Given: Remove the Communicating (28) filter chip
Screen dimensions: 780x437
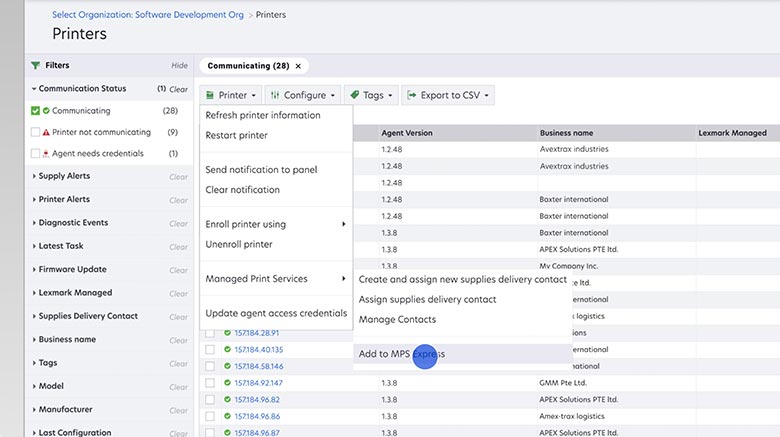Looking at the screenshot, I should point(298,66).
